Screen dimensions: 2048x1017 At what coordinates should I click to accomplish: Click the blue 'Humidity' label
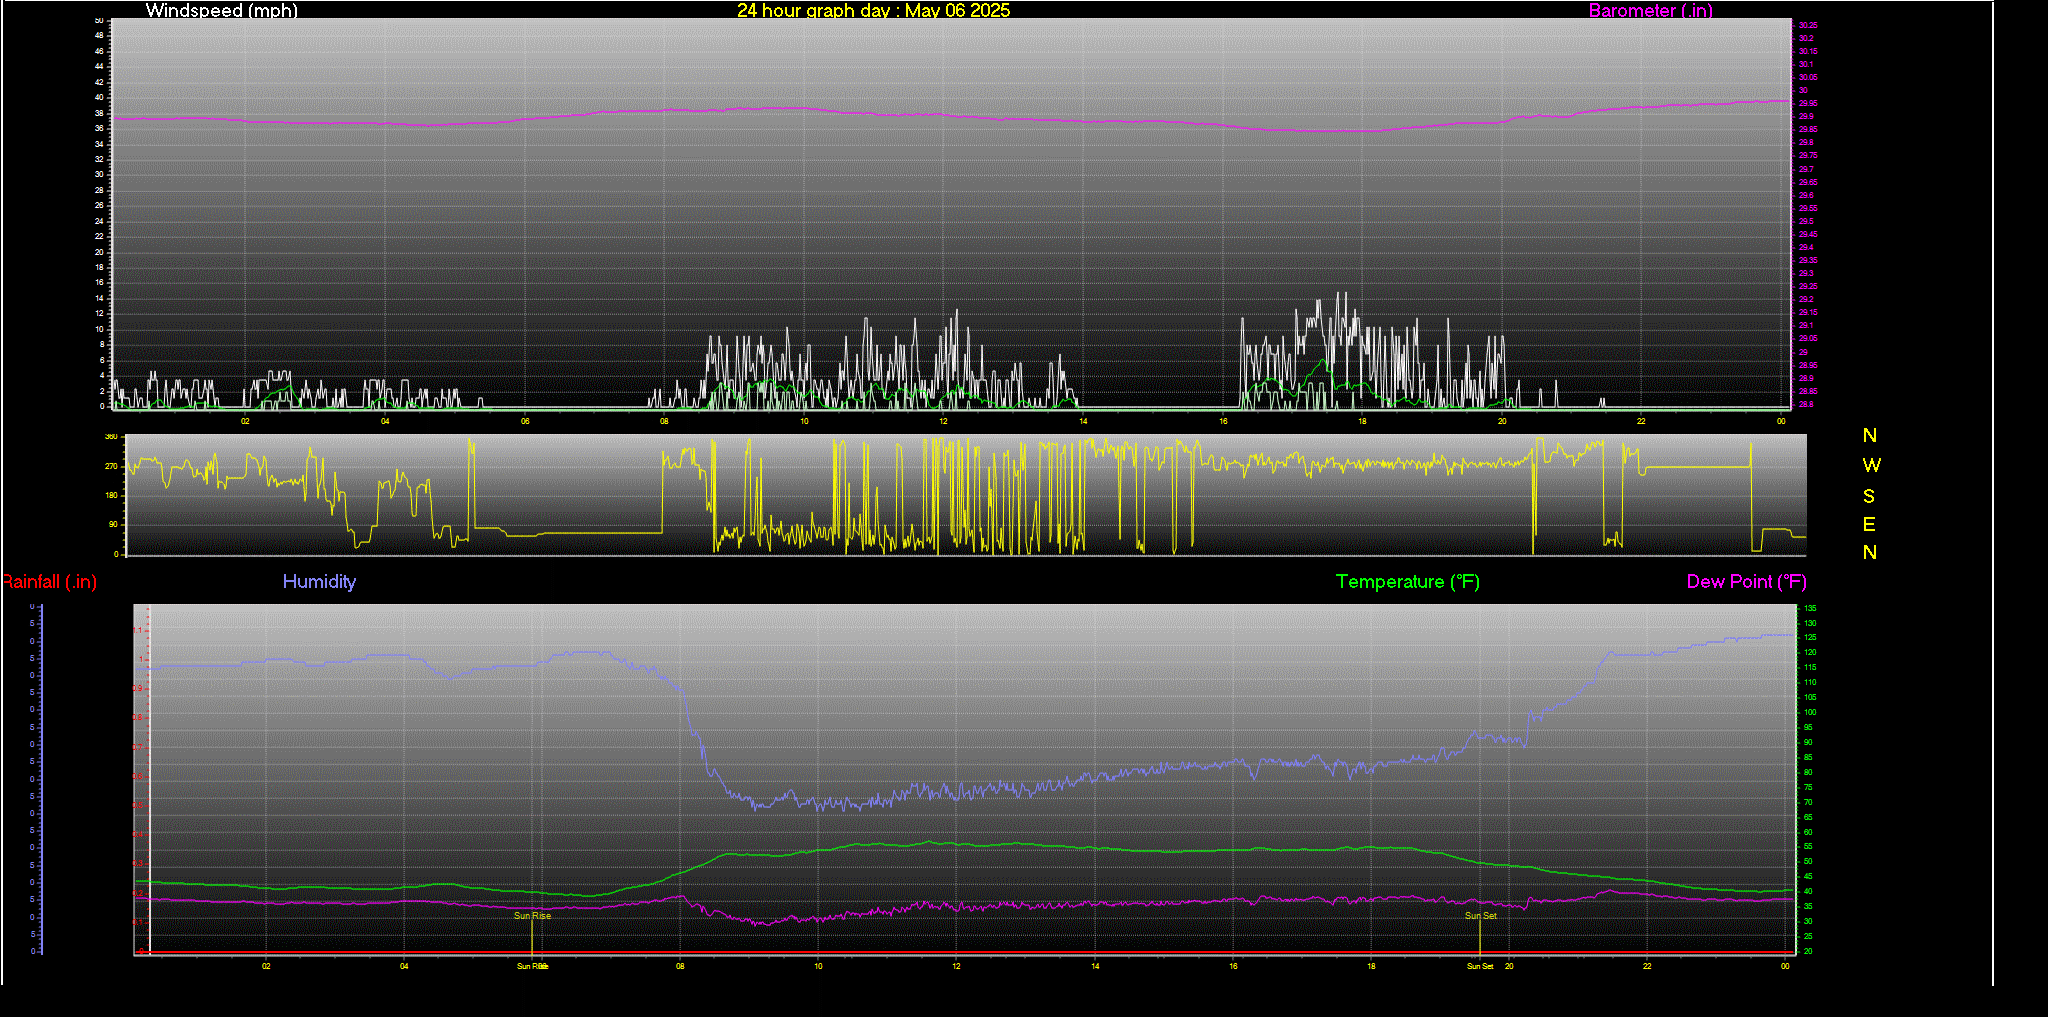point(319,581)
